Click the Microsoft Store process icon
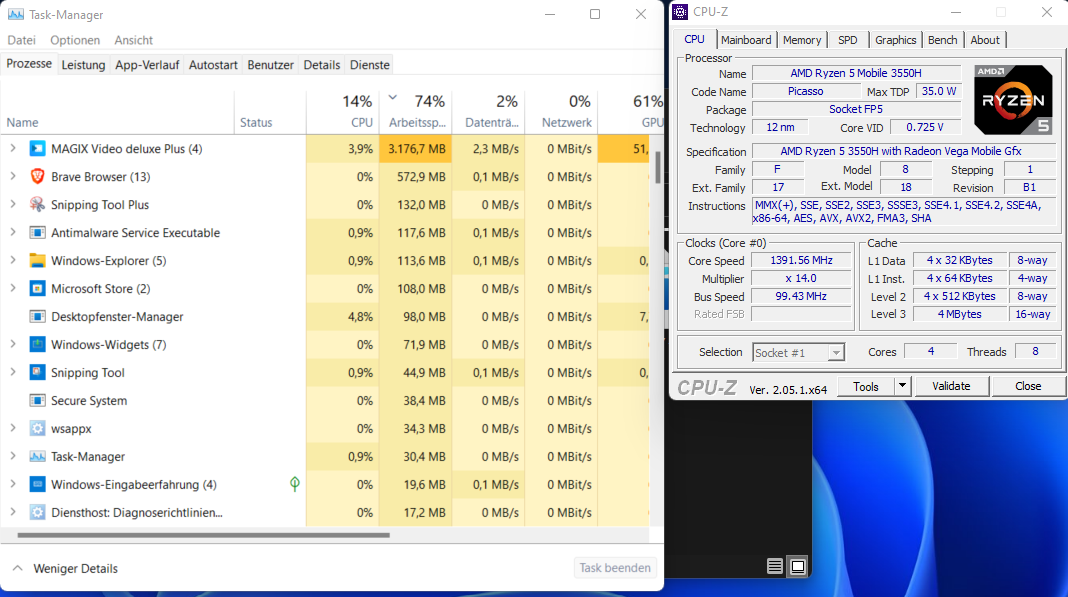This screenshot has width=1068, height=597. [x=37, y=288]
